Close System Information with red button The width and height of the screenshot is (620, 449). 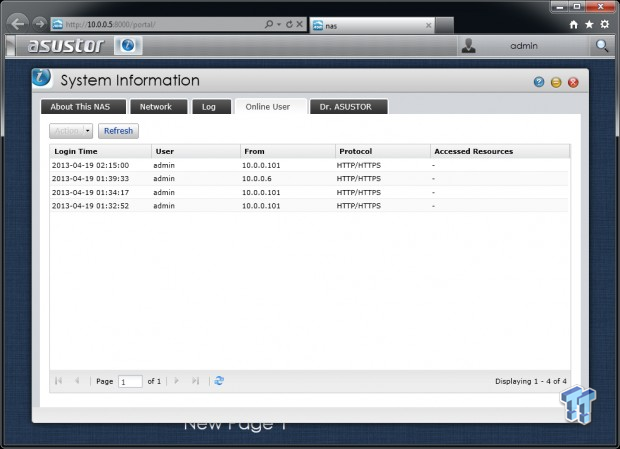(x=573, y=82)
